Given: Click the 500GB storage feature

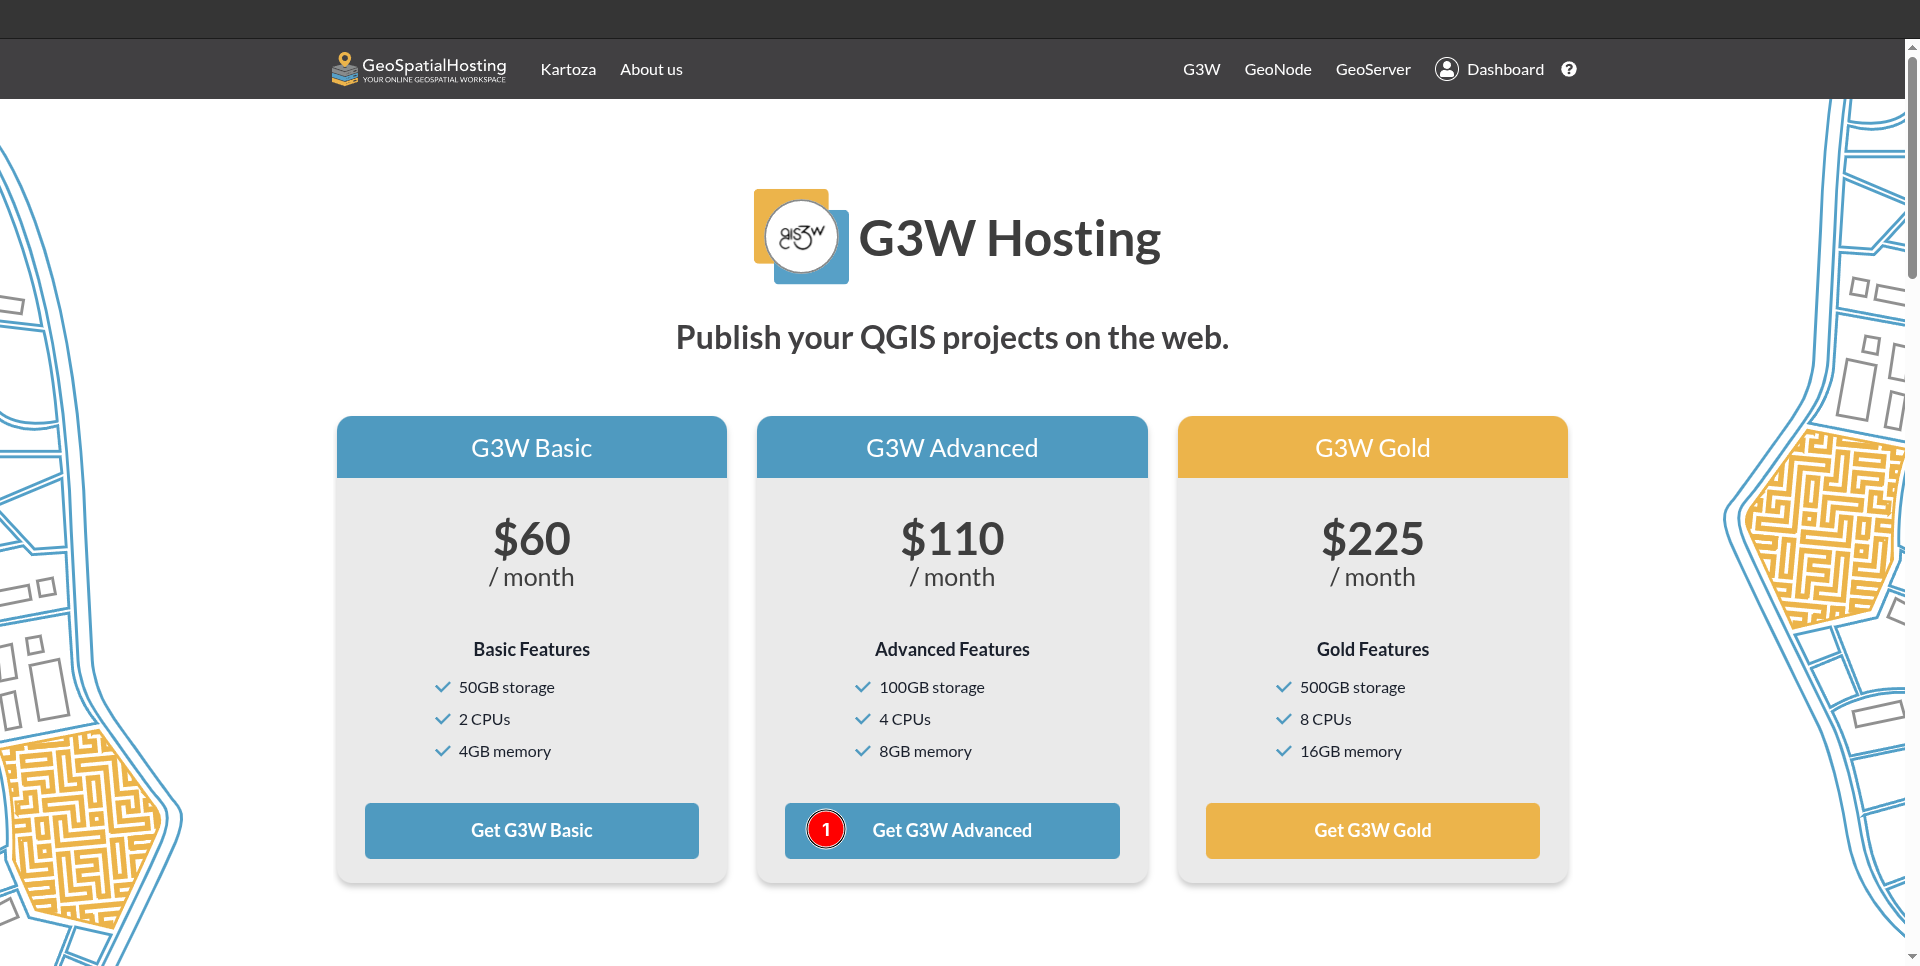Looking at the screenshot, I should click(1352, 687).
